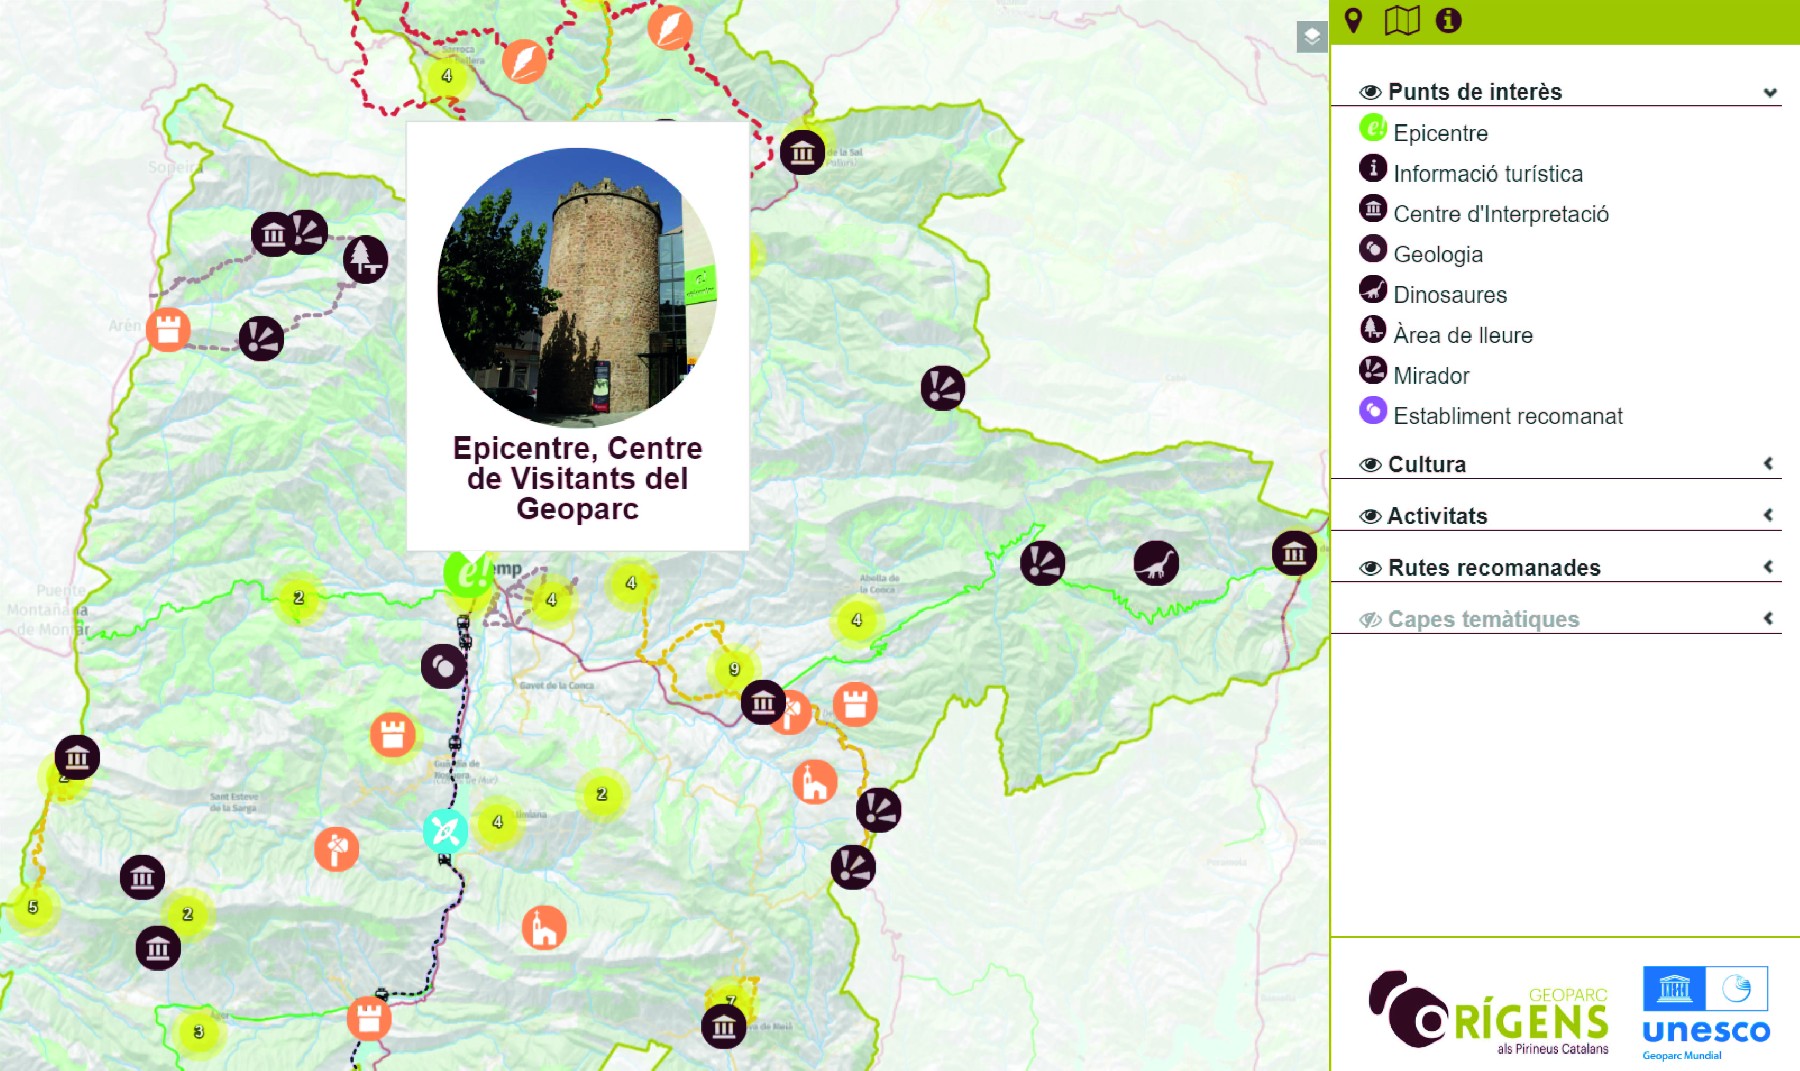Collapse the Punts de interès section

click(1769, 92)
